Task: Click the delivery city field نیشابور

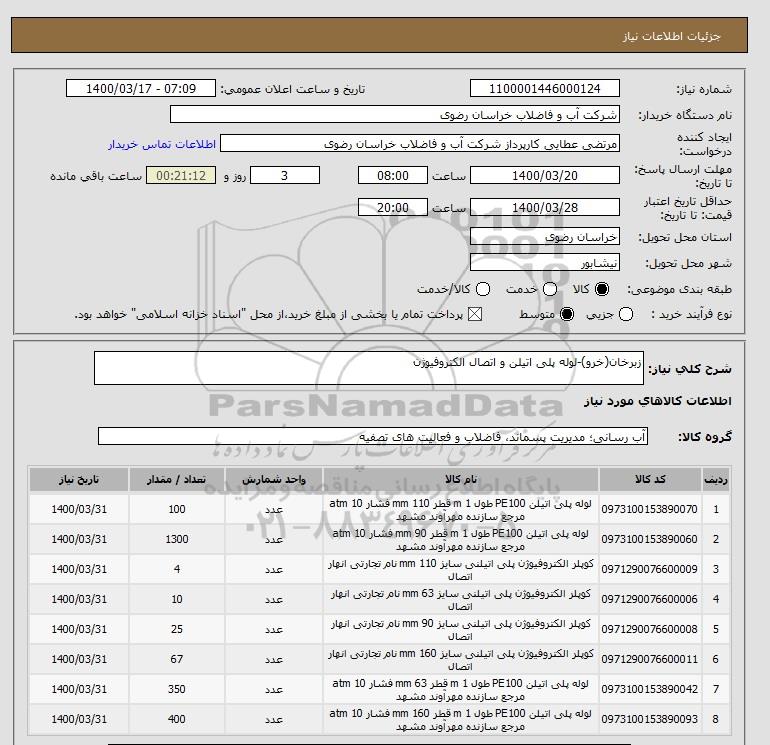Action: pyautogui.click(x=545, y=263)
